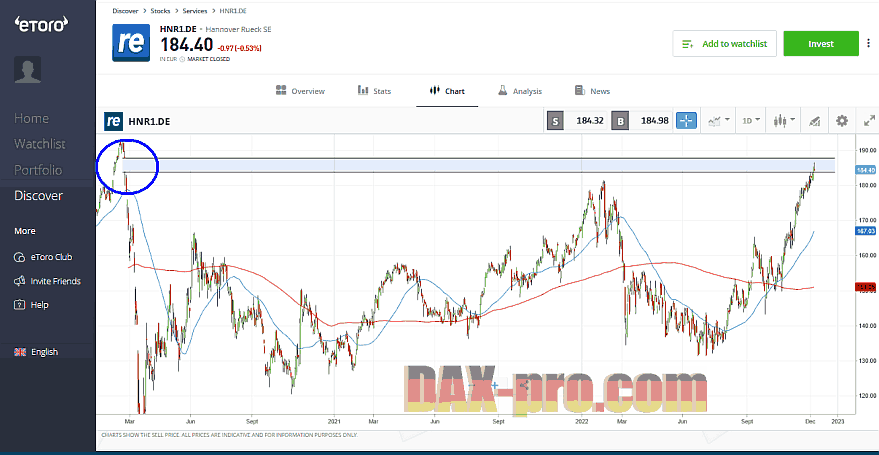The height and width of the screenshot is (455, 879).
Task: Click the eToro logo
Action: pyautogui.click(x=41, y=24)
